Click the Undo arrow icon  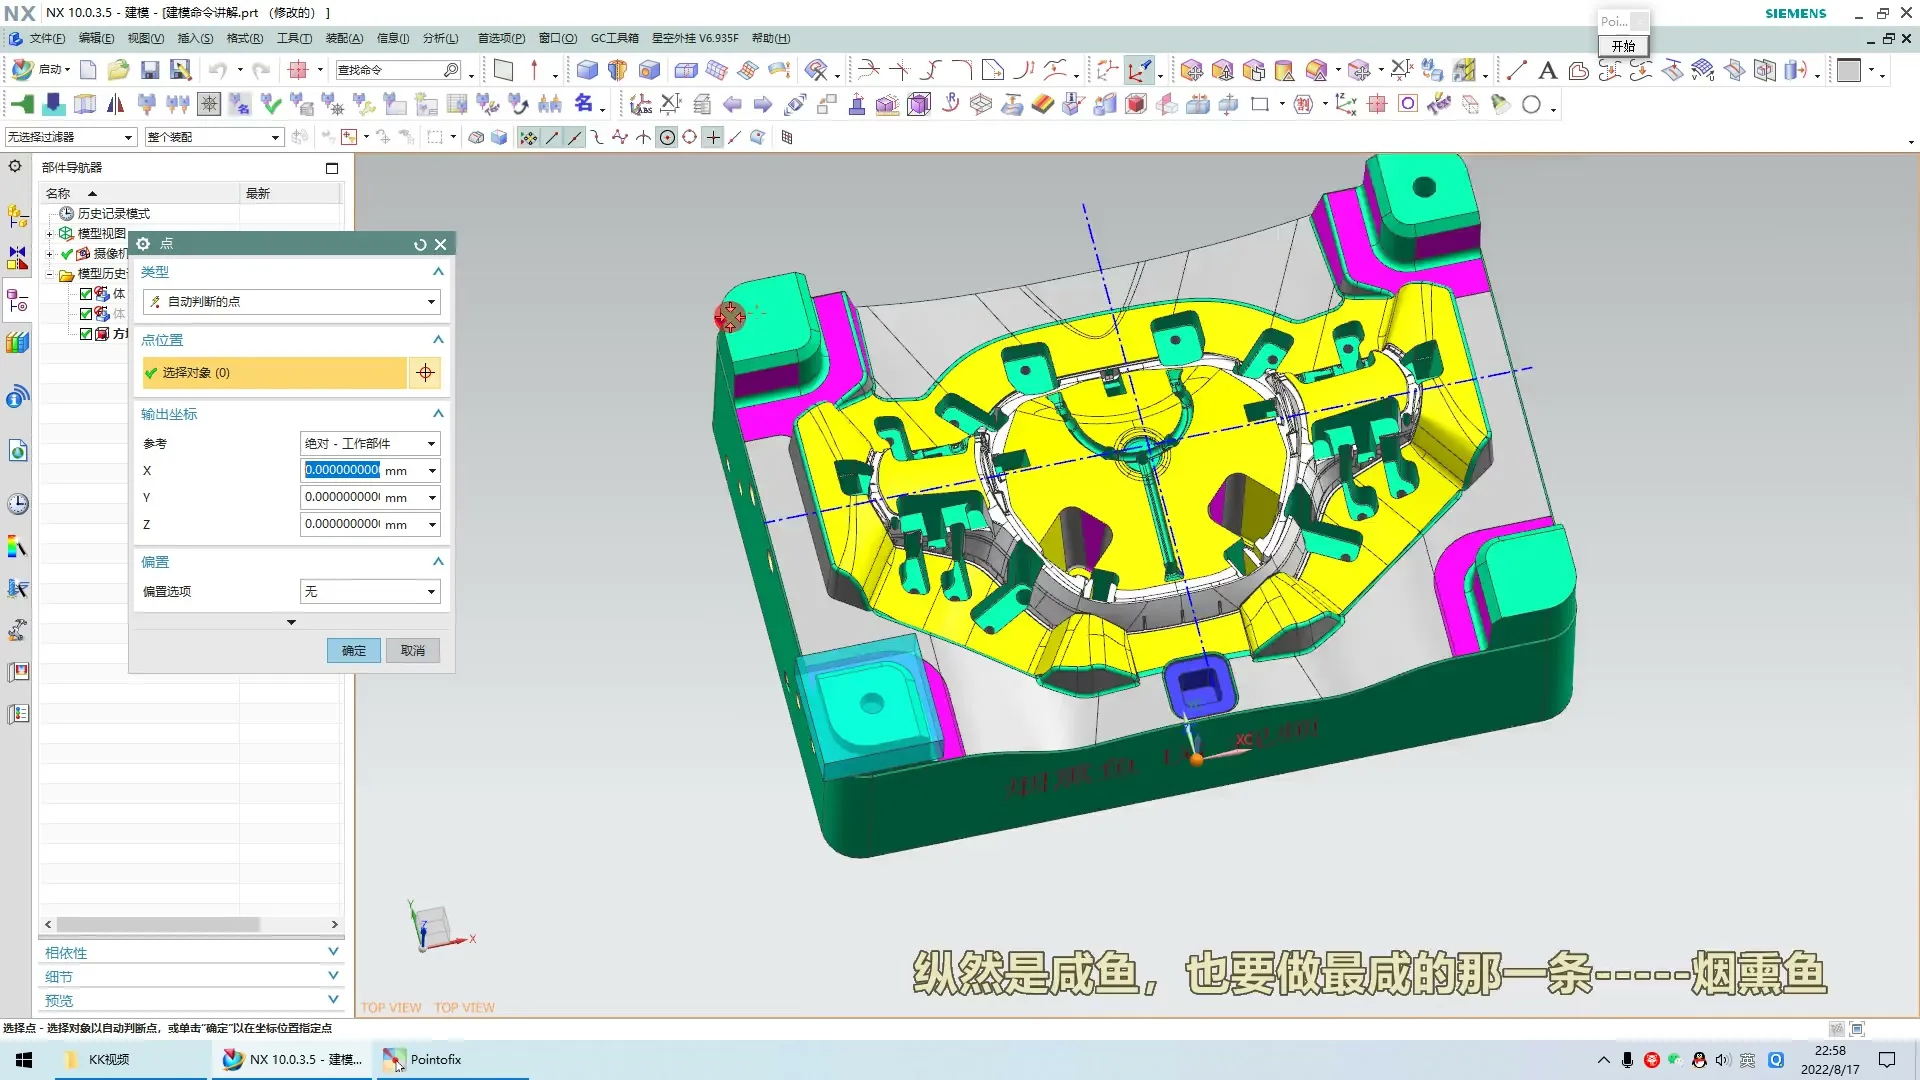click(217, 70)
